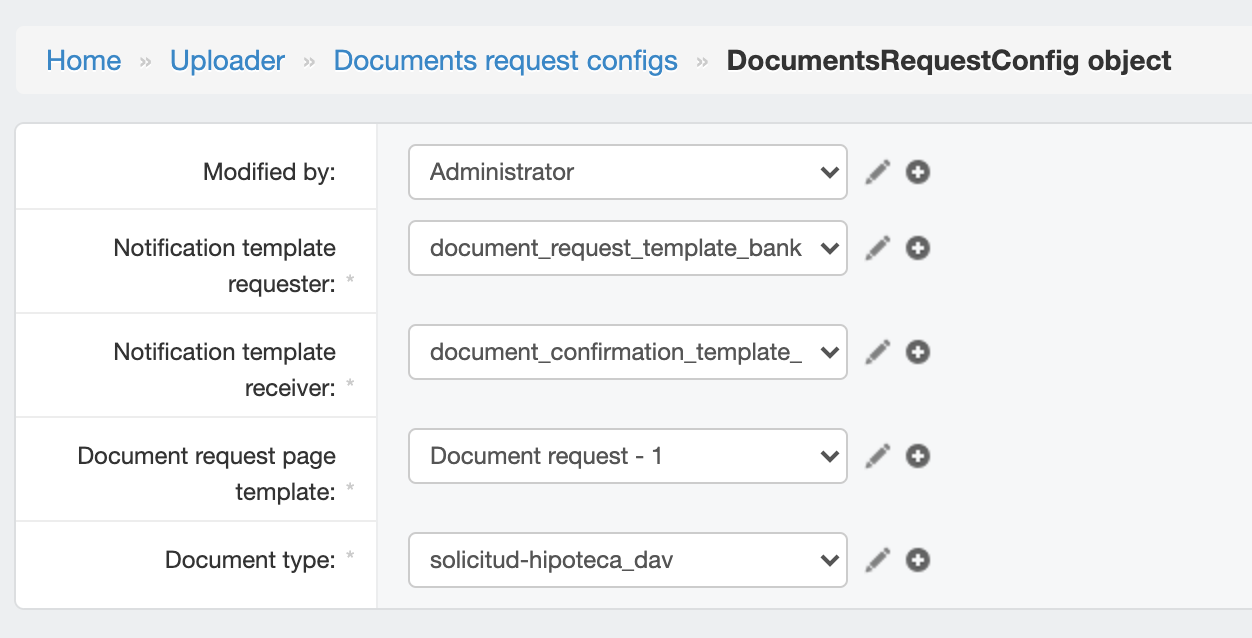Edit the Document request page template

877,456
